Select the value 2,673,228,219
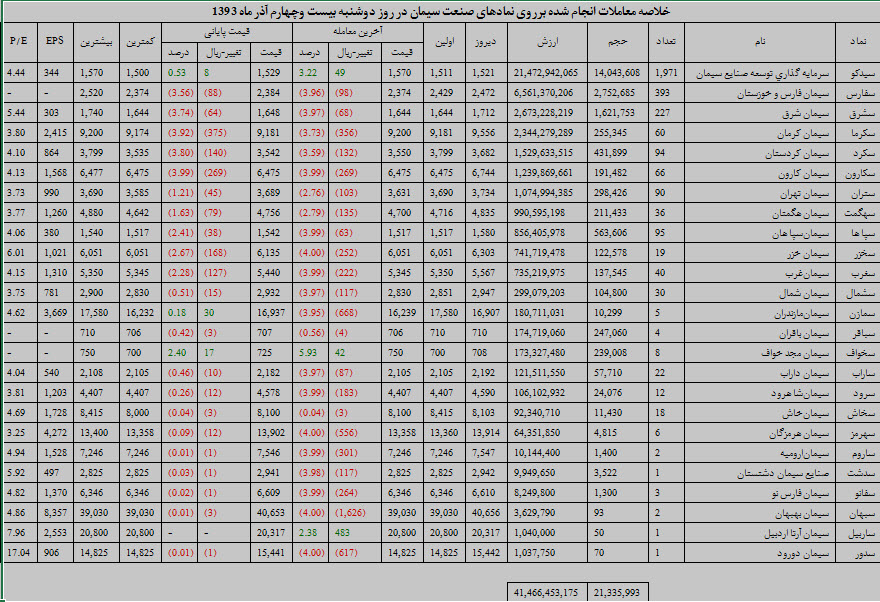 543,113
